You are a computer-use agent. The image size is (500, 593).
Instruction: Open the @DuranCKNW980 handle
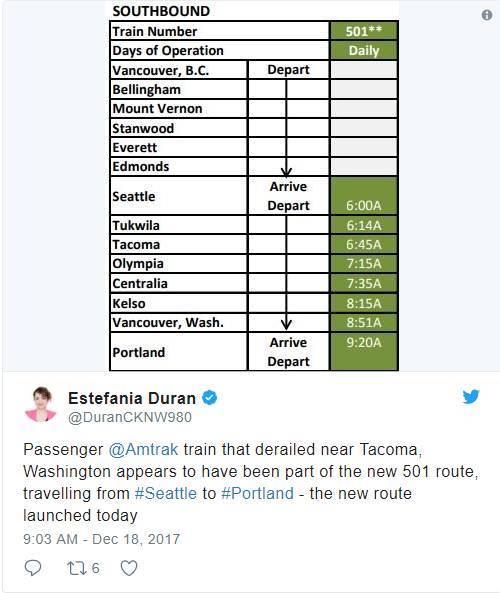(x=130, y=417)
